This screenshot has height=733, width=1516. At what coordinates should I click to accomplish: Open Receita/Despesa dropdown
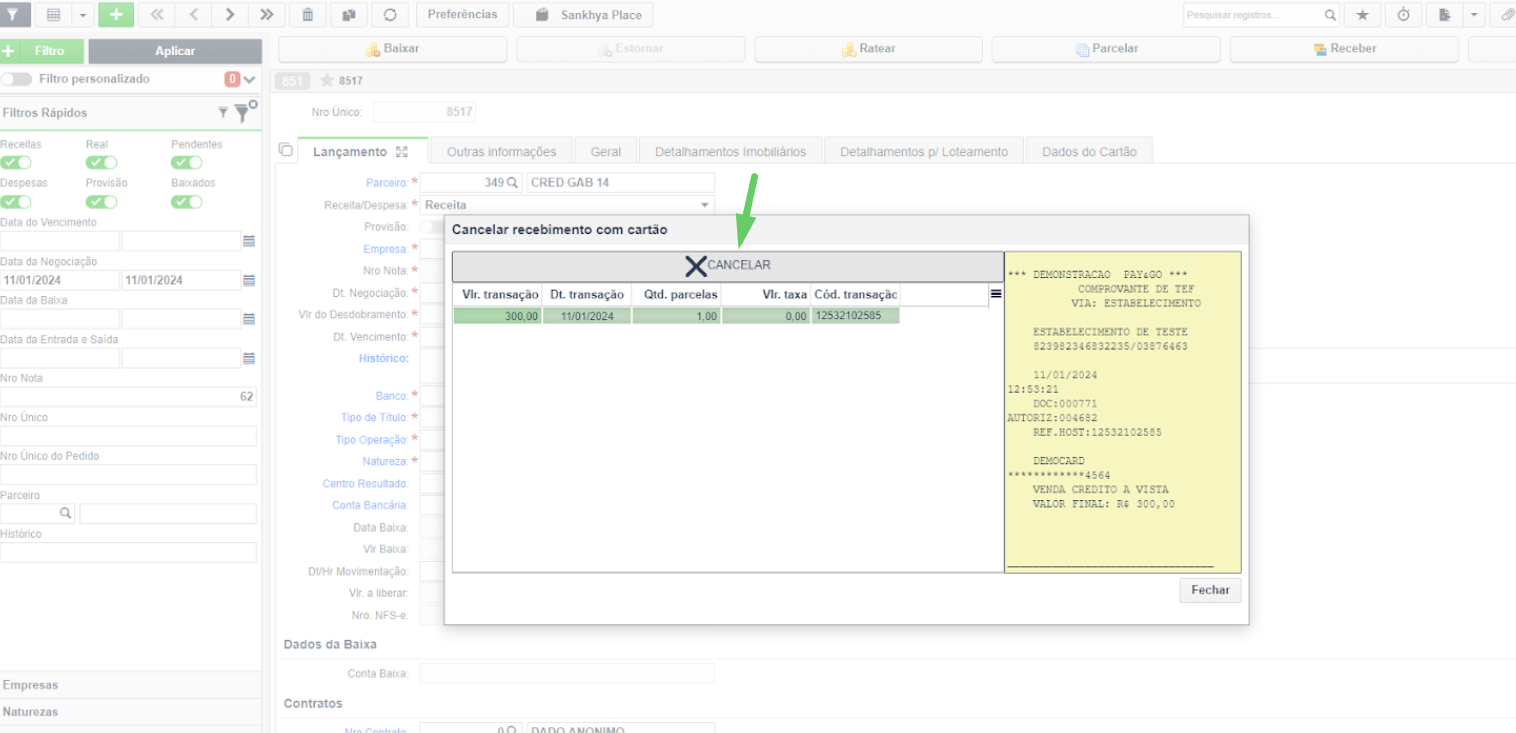[706, 205]
